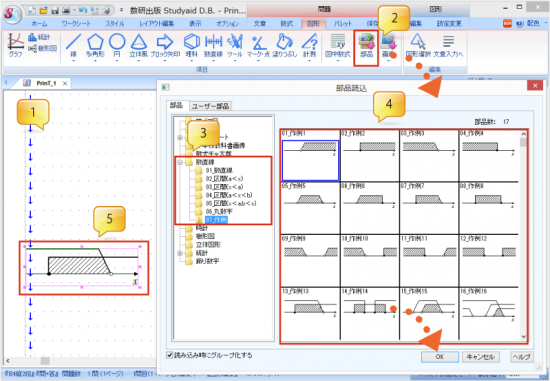
Task: Click the 統計 statistics icon
Action: [x=39, y=37]
